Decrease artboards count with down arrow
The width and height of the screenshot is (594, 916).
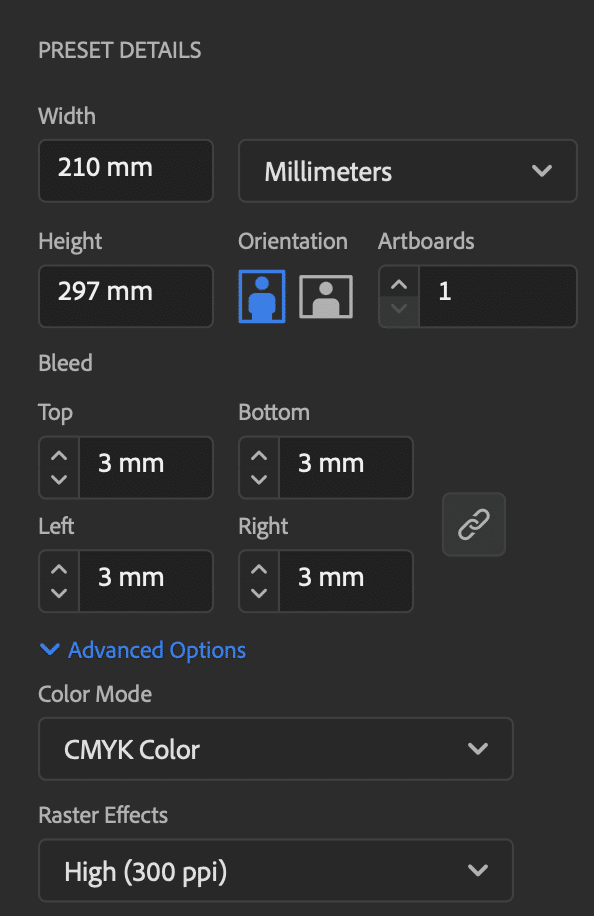(399, 308)
